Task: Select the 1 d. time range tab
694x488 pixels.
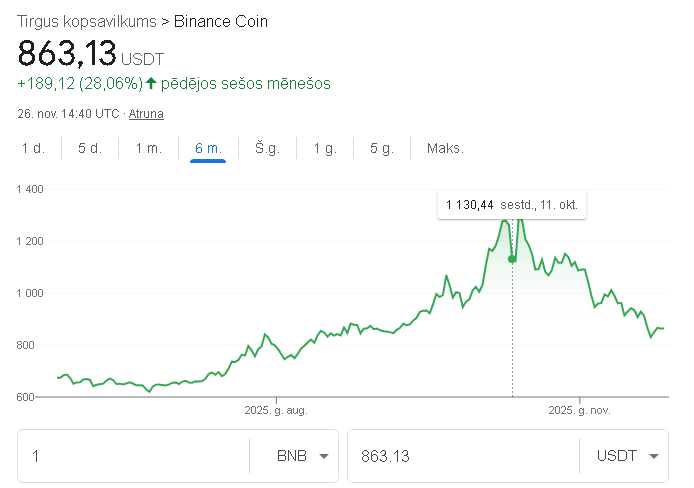Action: click(33, 149)
